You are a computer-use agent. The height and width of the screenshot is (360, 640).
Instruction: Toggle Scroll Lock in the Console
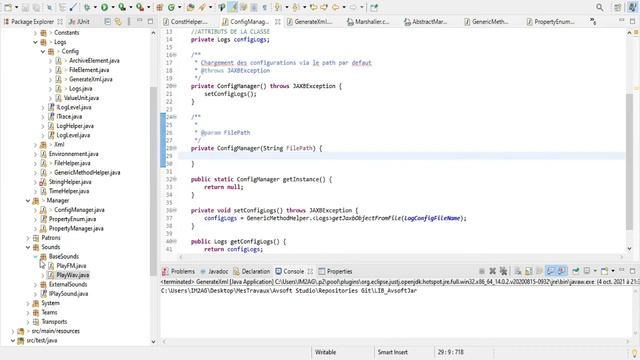pyautogui.click(x=529, y=271)
